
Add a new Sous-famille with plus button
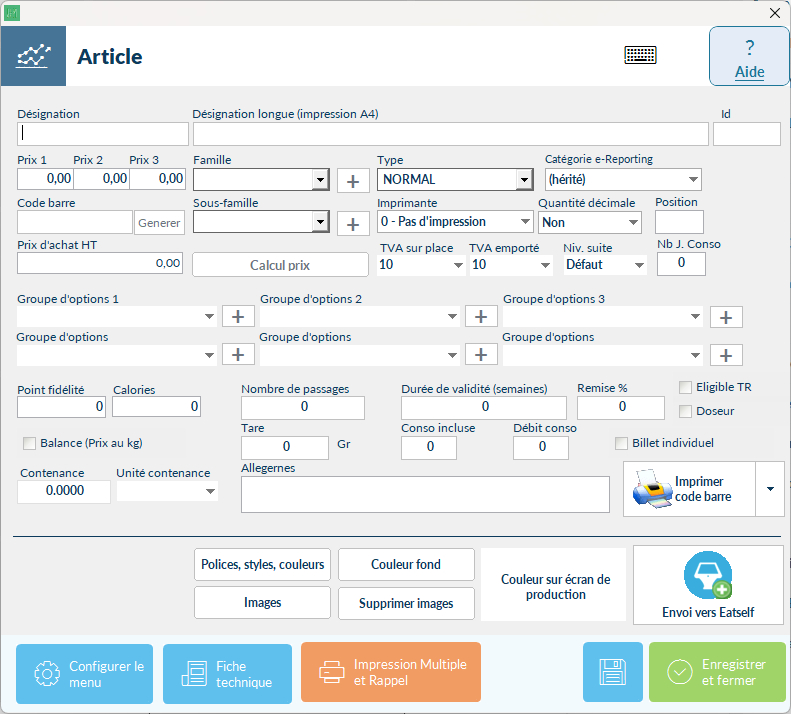coord(353,224)
